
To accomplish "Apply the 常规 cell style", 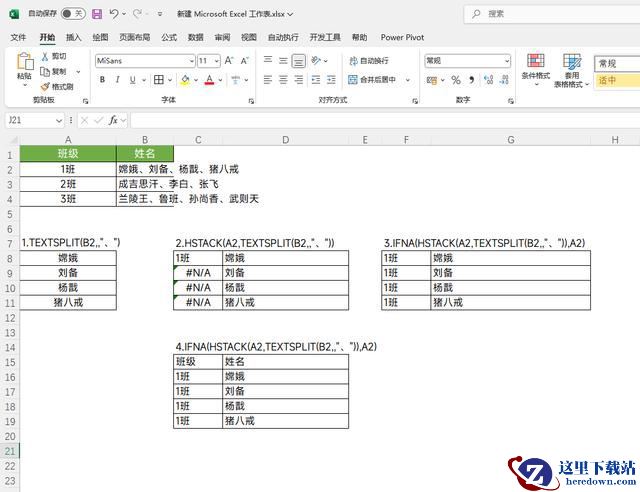I will (x=617, y=64).
